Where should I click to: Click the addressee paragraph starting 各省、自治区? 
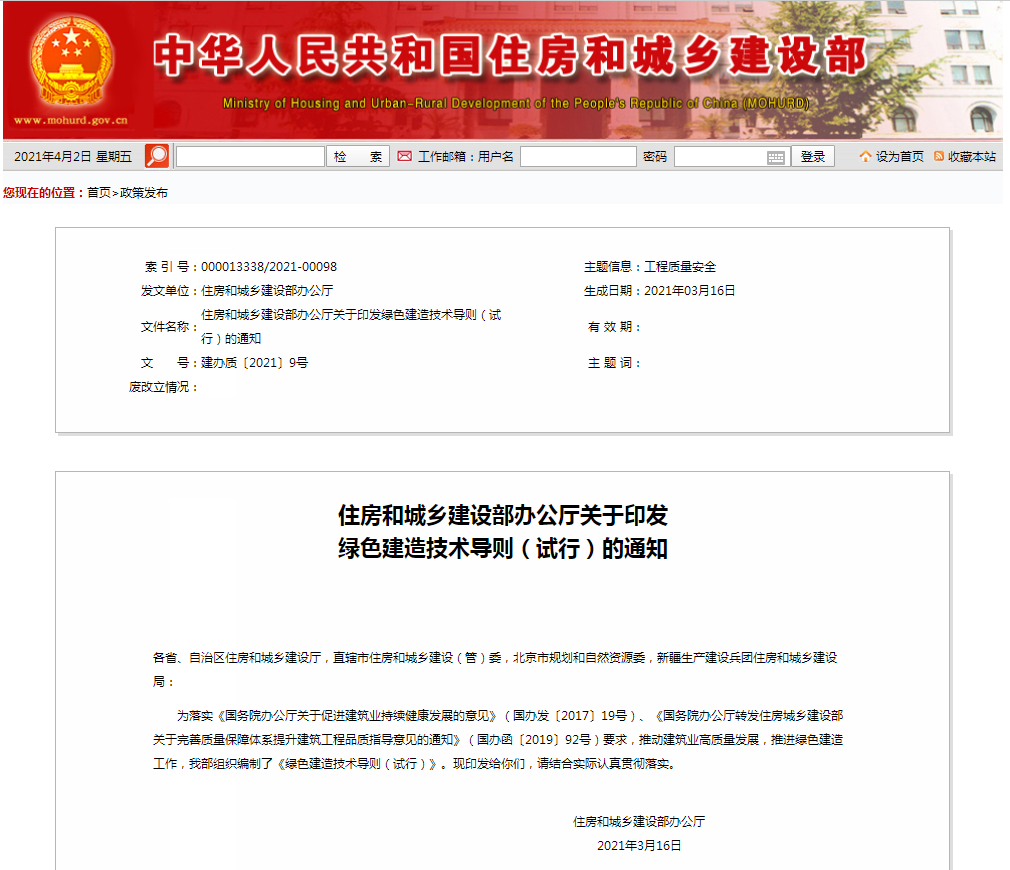point(495,669)
